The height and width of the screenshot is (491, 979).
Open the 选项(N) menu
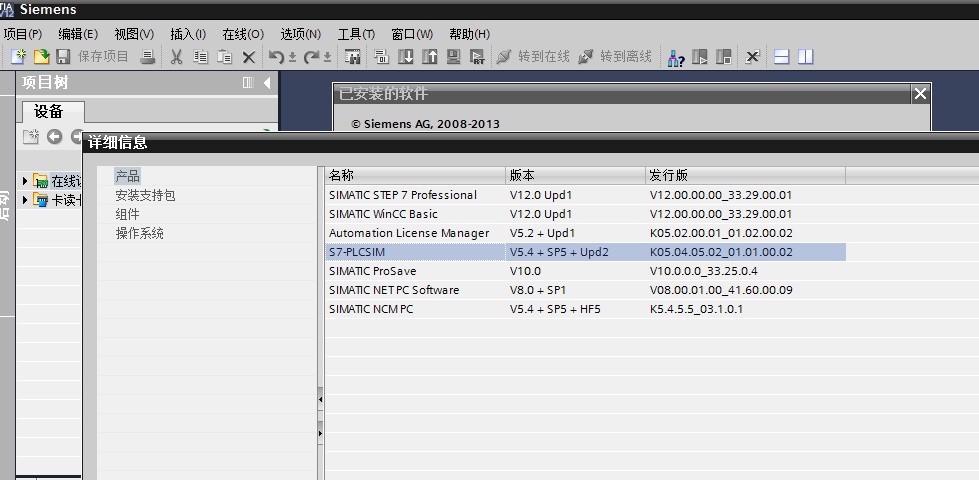pos(300,34)
